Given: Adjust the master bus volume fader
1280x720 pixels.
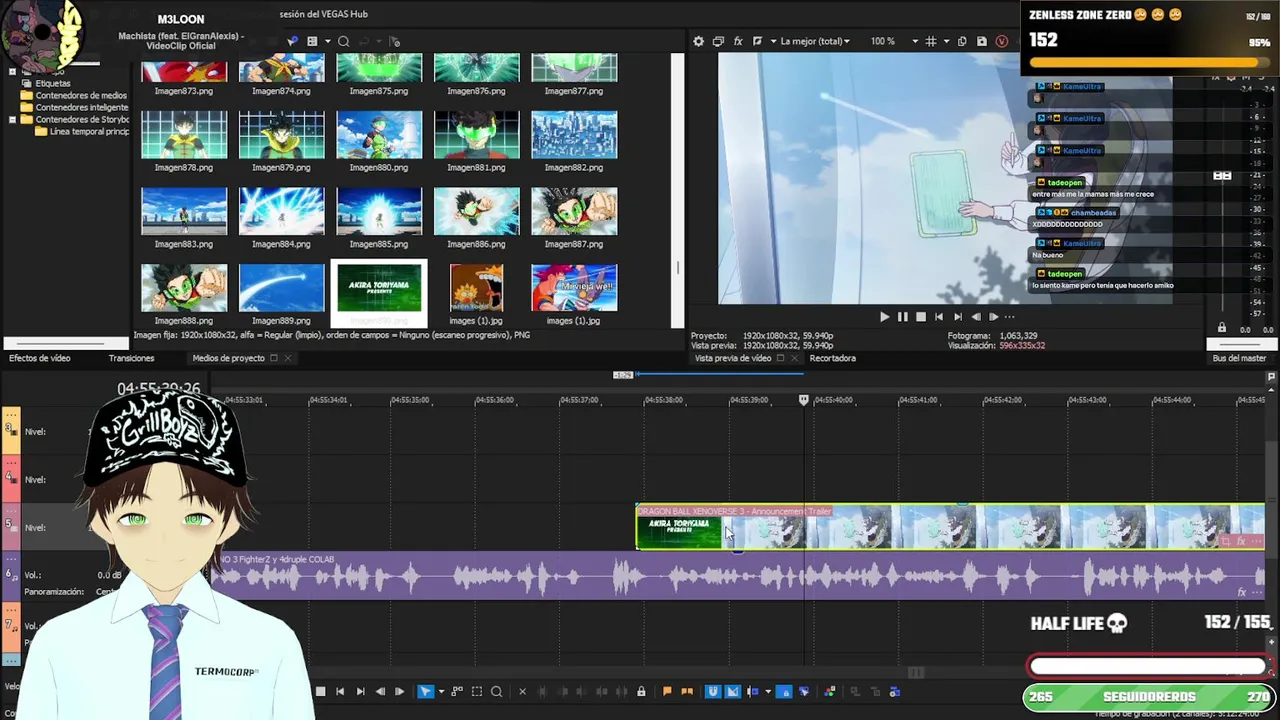Looking at the screenshot, I should [x=1221, y=176].
